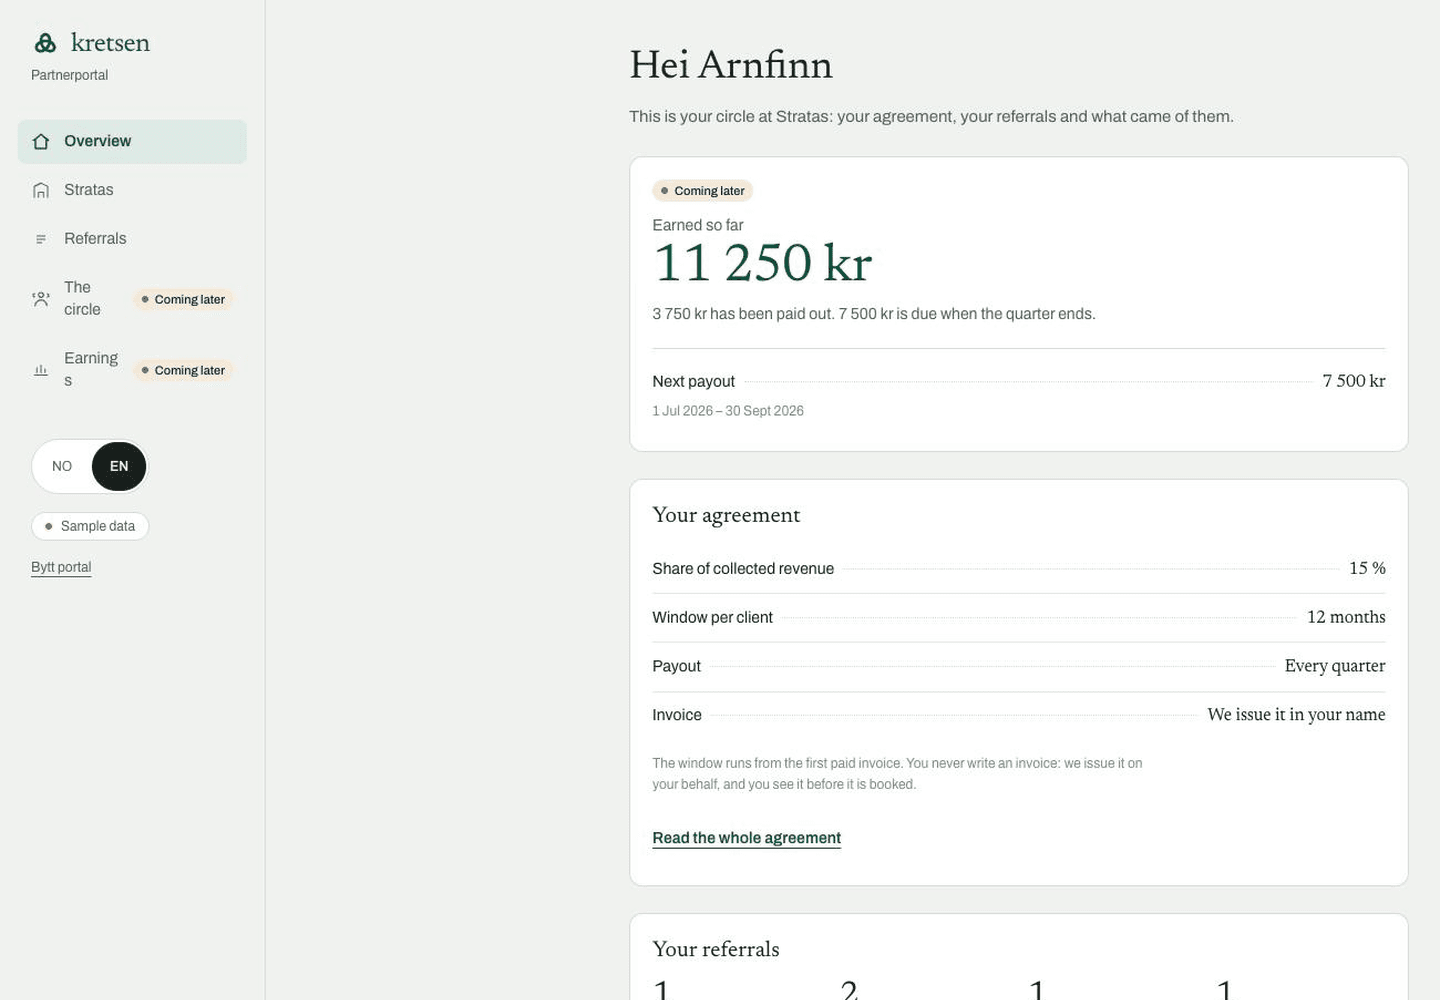
Task: Click the Stratas building icon
Action: point(41,190)
